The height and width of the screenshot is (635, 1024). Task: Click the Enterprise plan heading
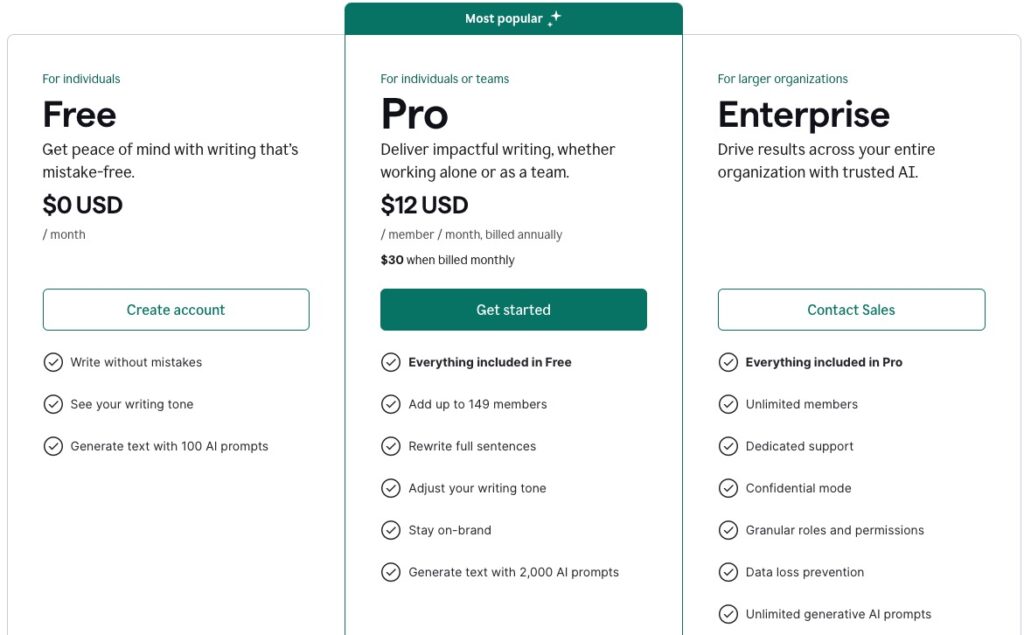point(803,115)
